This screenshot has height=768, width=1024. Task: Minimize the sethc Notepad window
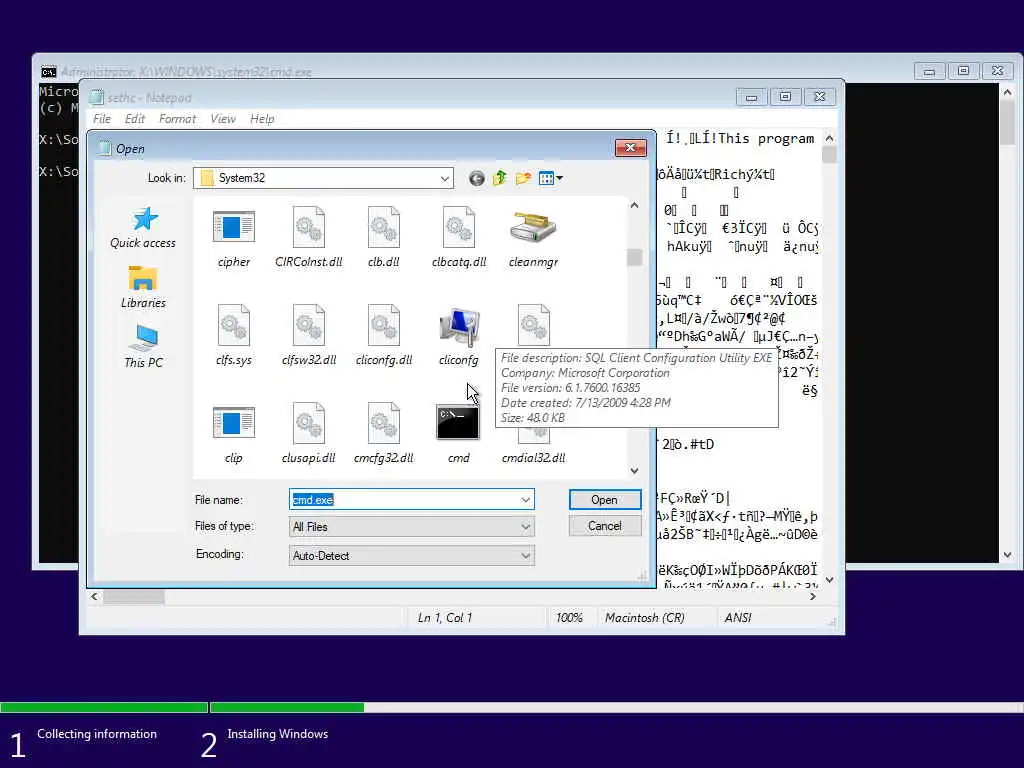tap(752, 97)
